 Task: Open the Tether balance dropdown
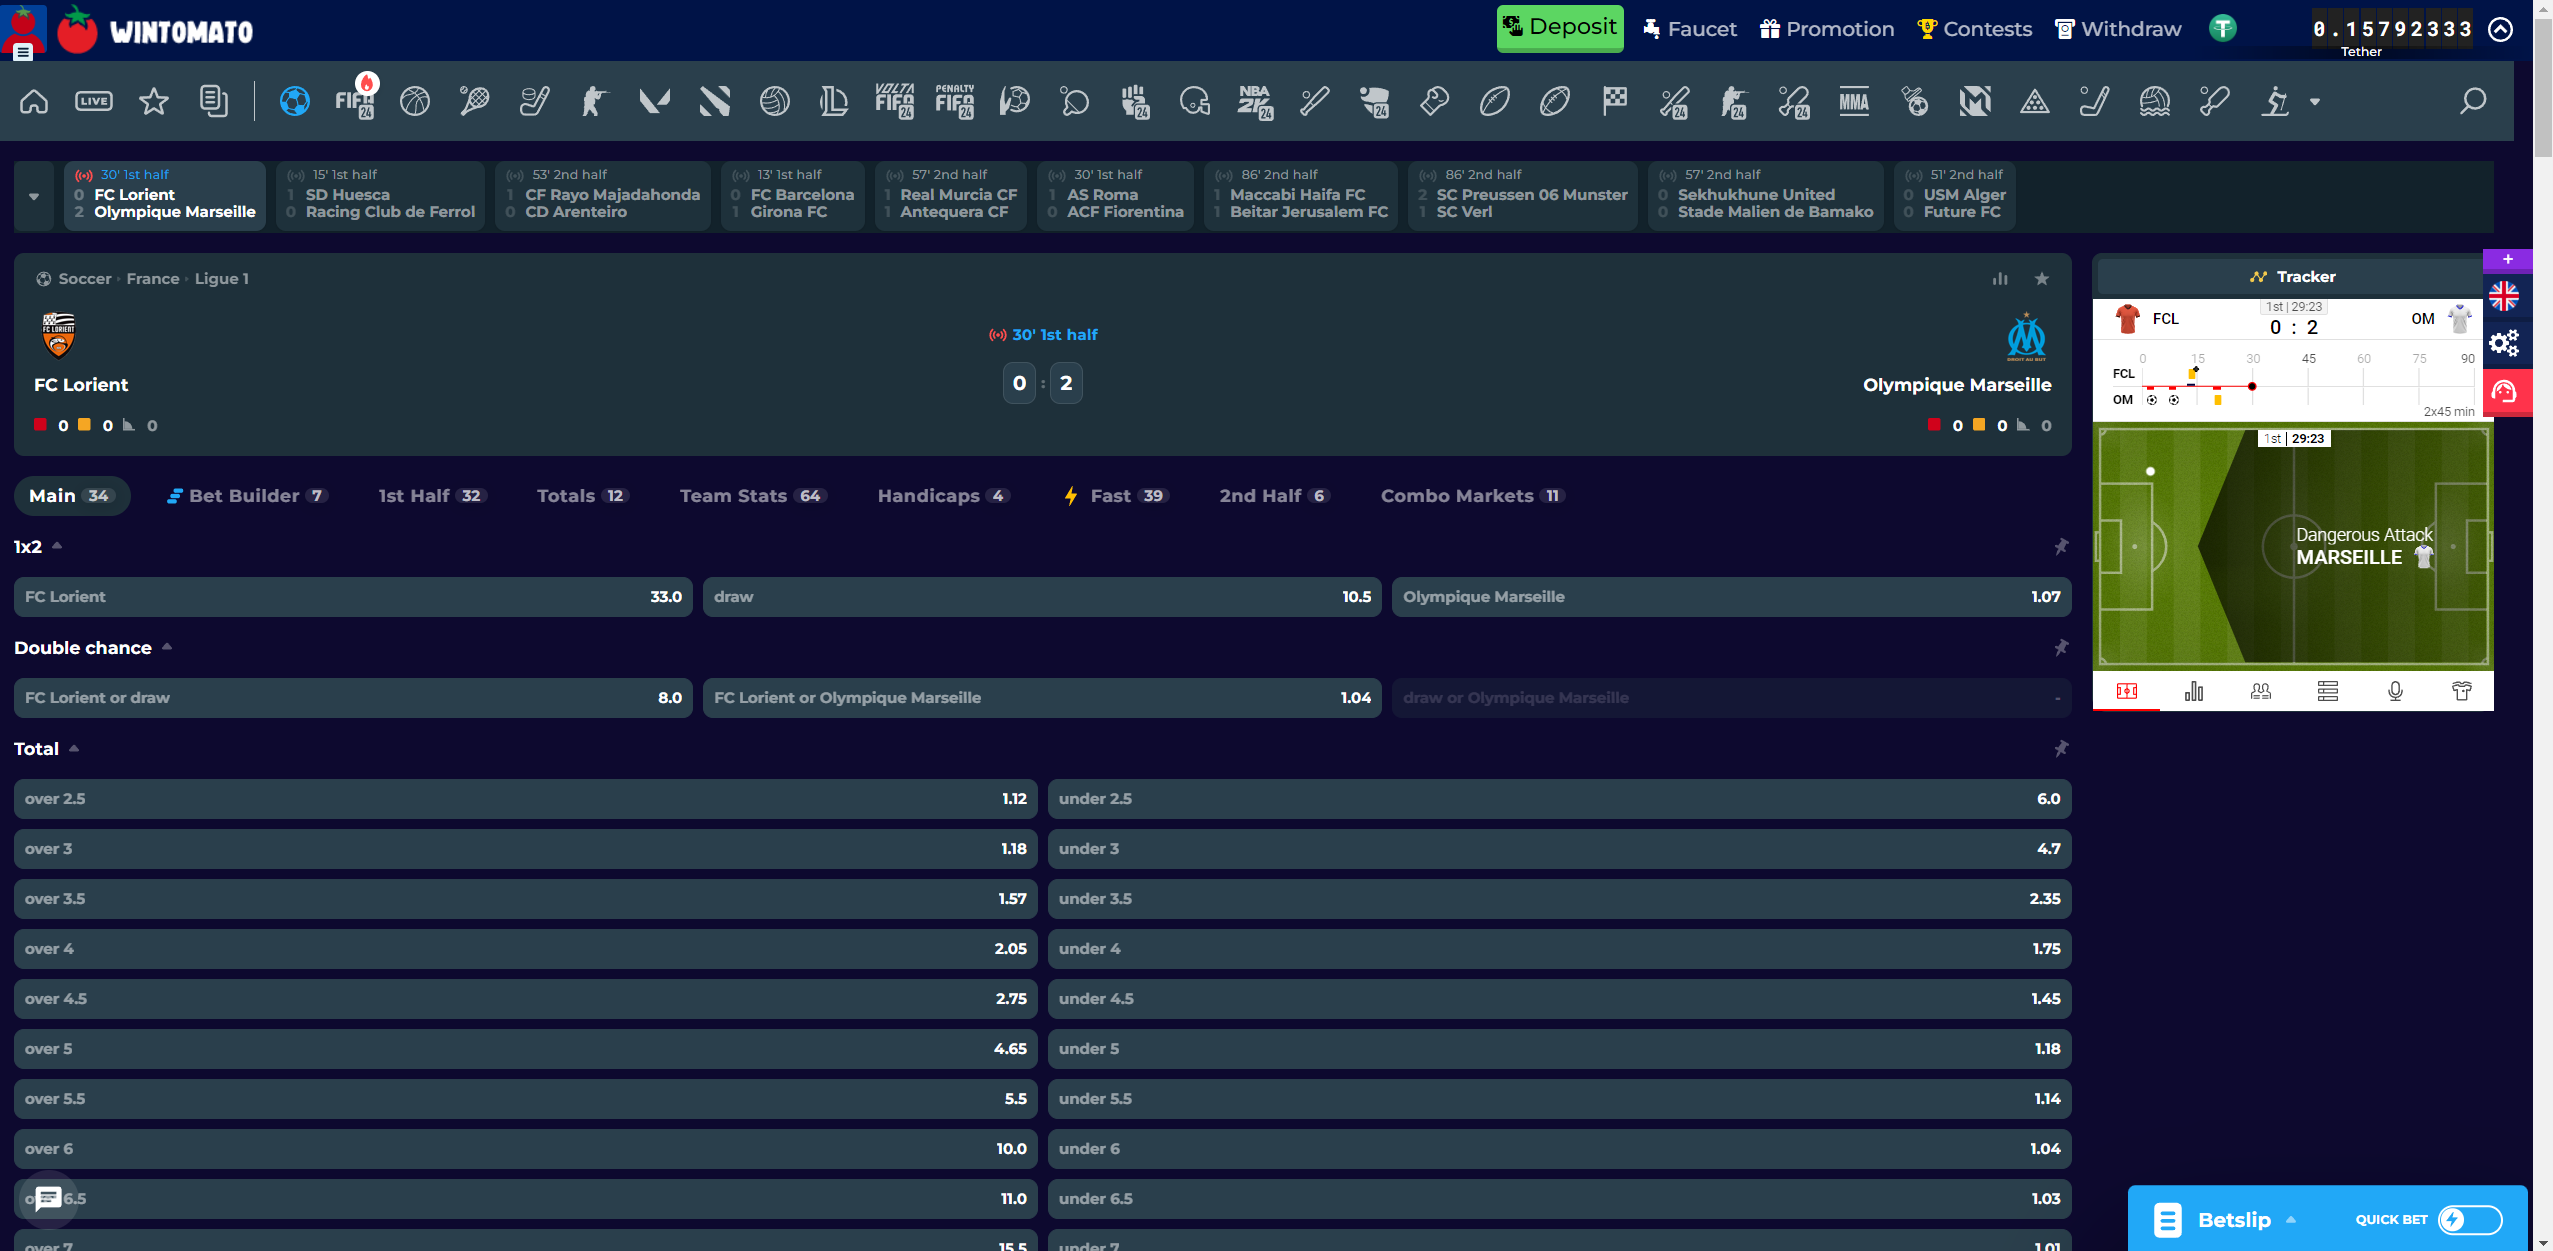click(x=2501, y=29)
